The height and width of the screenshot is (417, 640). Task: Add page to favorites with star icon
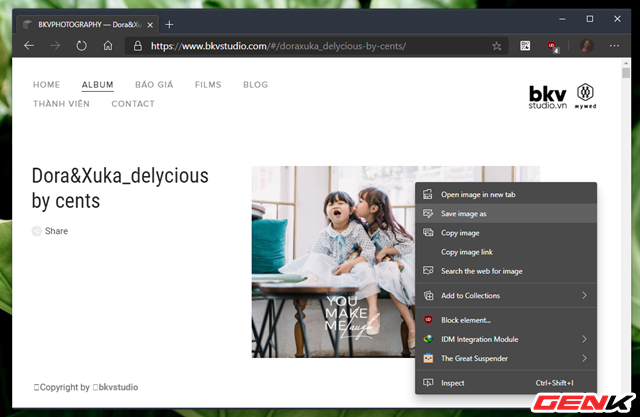pos(497,46)
